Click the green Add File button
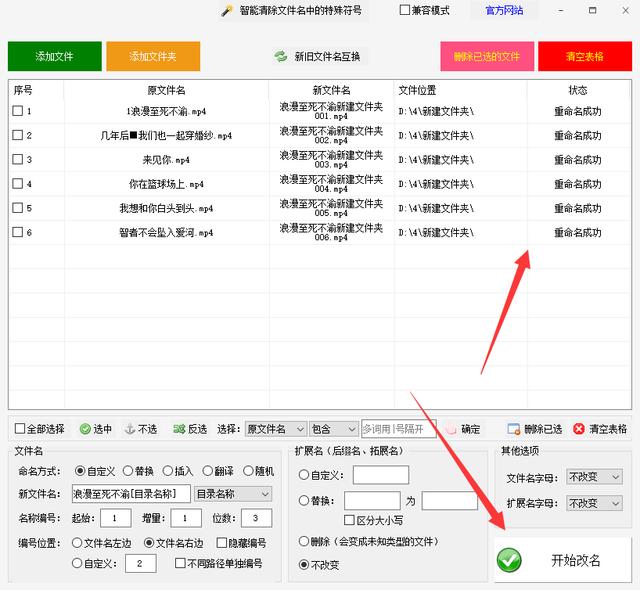 pos(55,56)
